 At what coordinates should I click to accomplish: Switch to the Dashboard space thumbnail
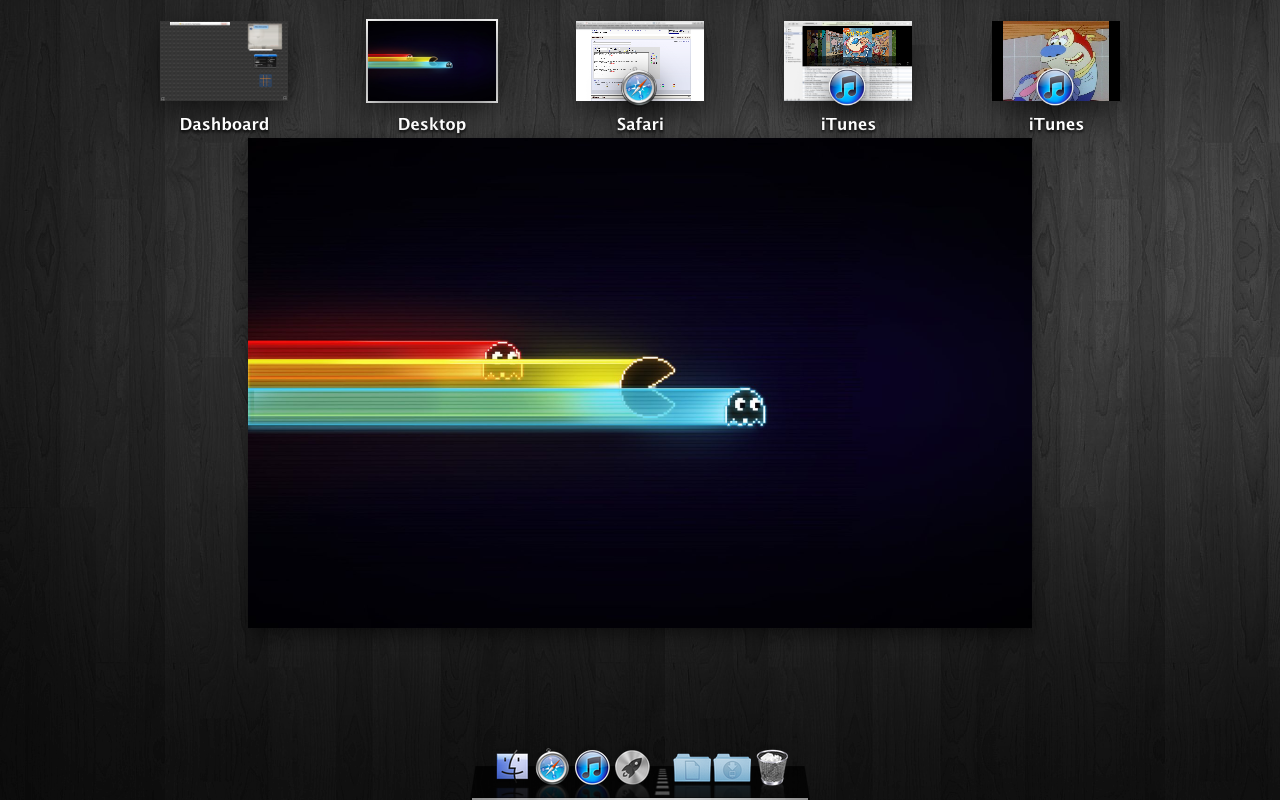tap(224, 61)
